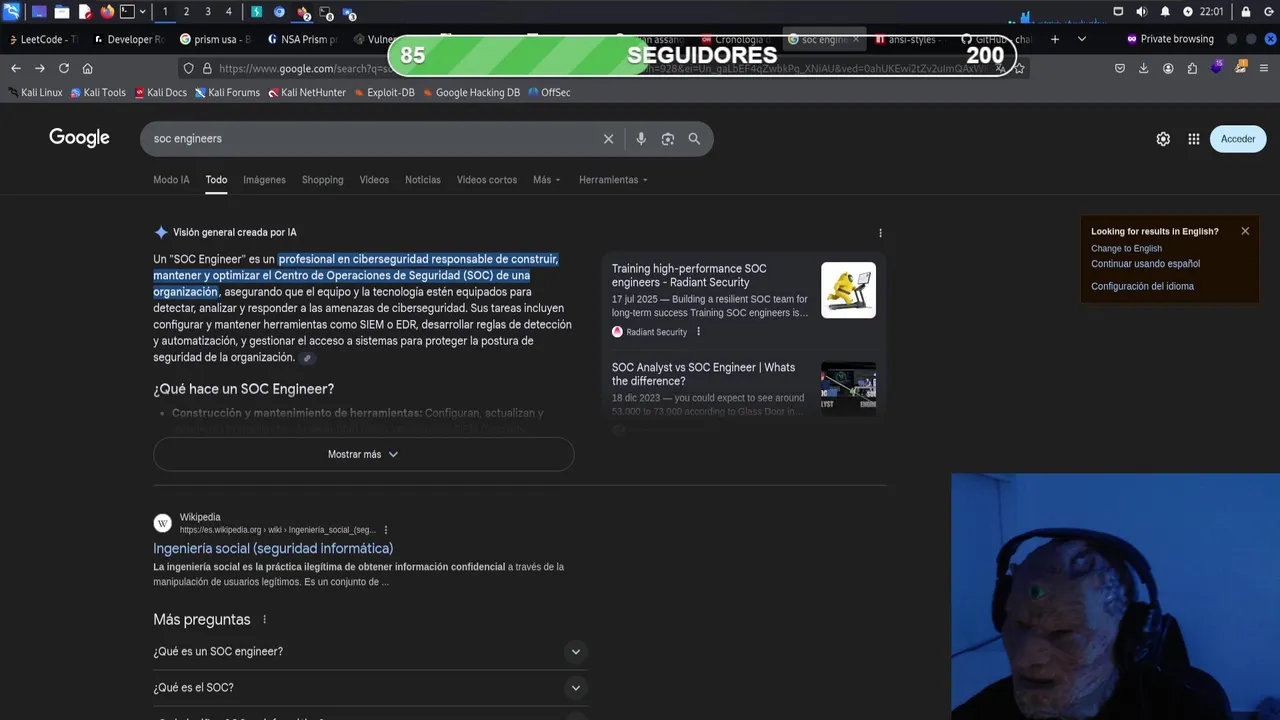The image size is (1280, 720).
Task: Open the Firefox account icon
Action: point(1168,68)
